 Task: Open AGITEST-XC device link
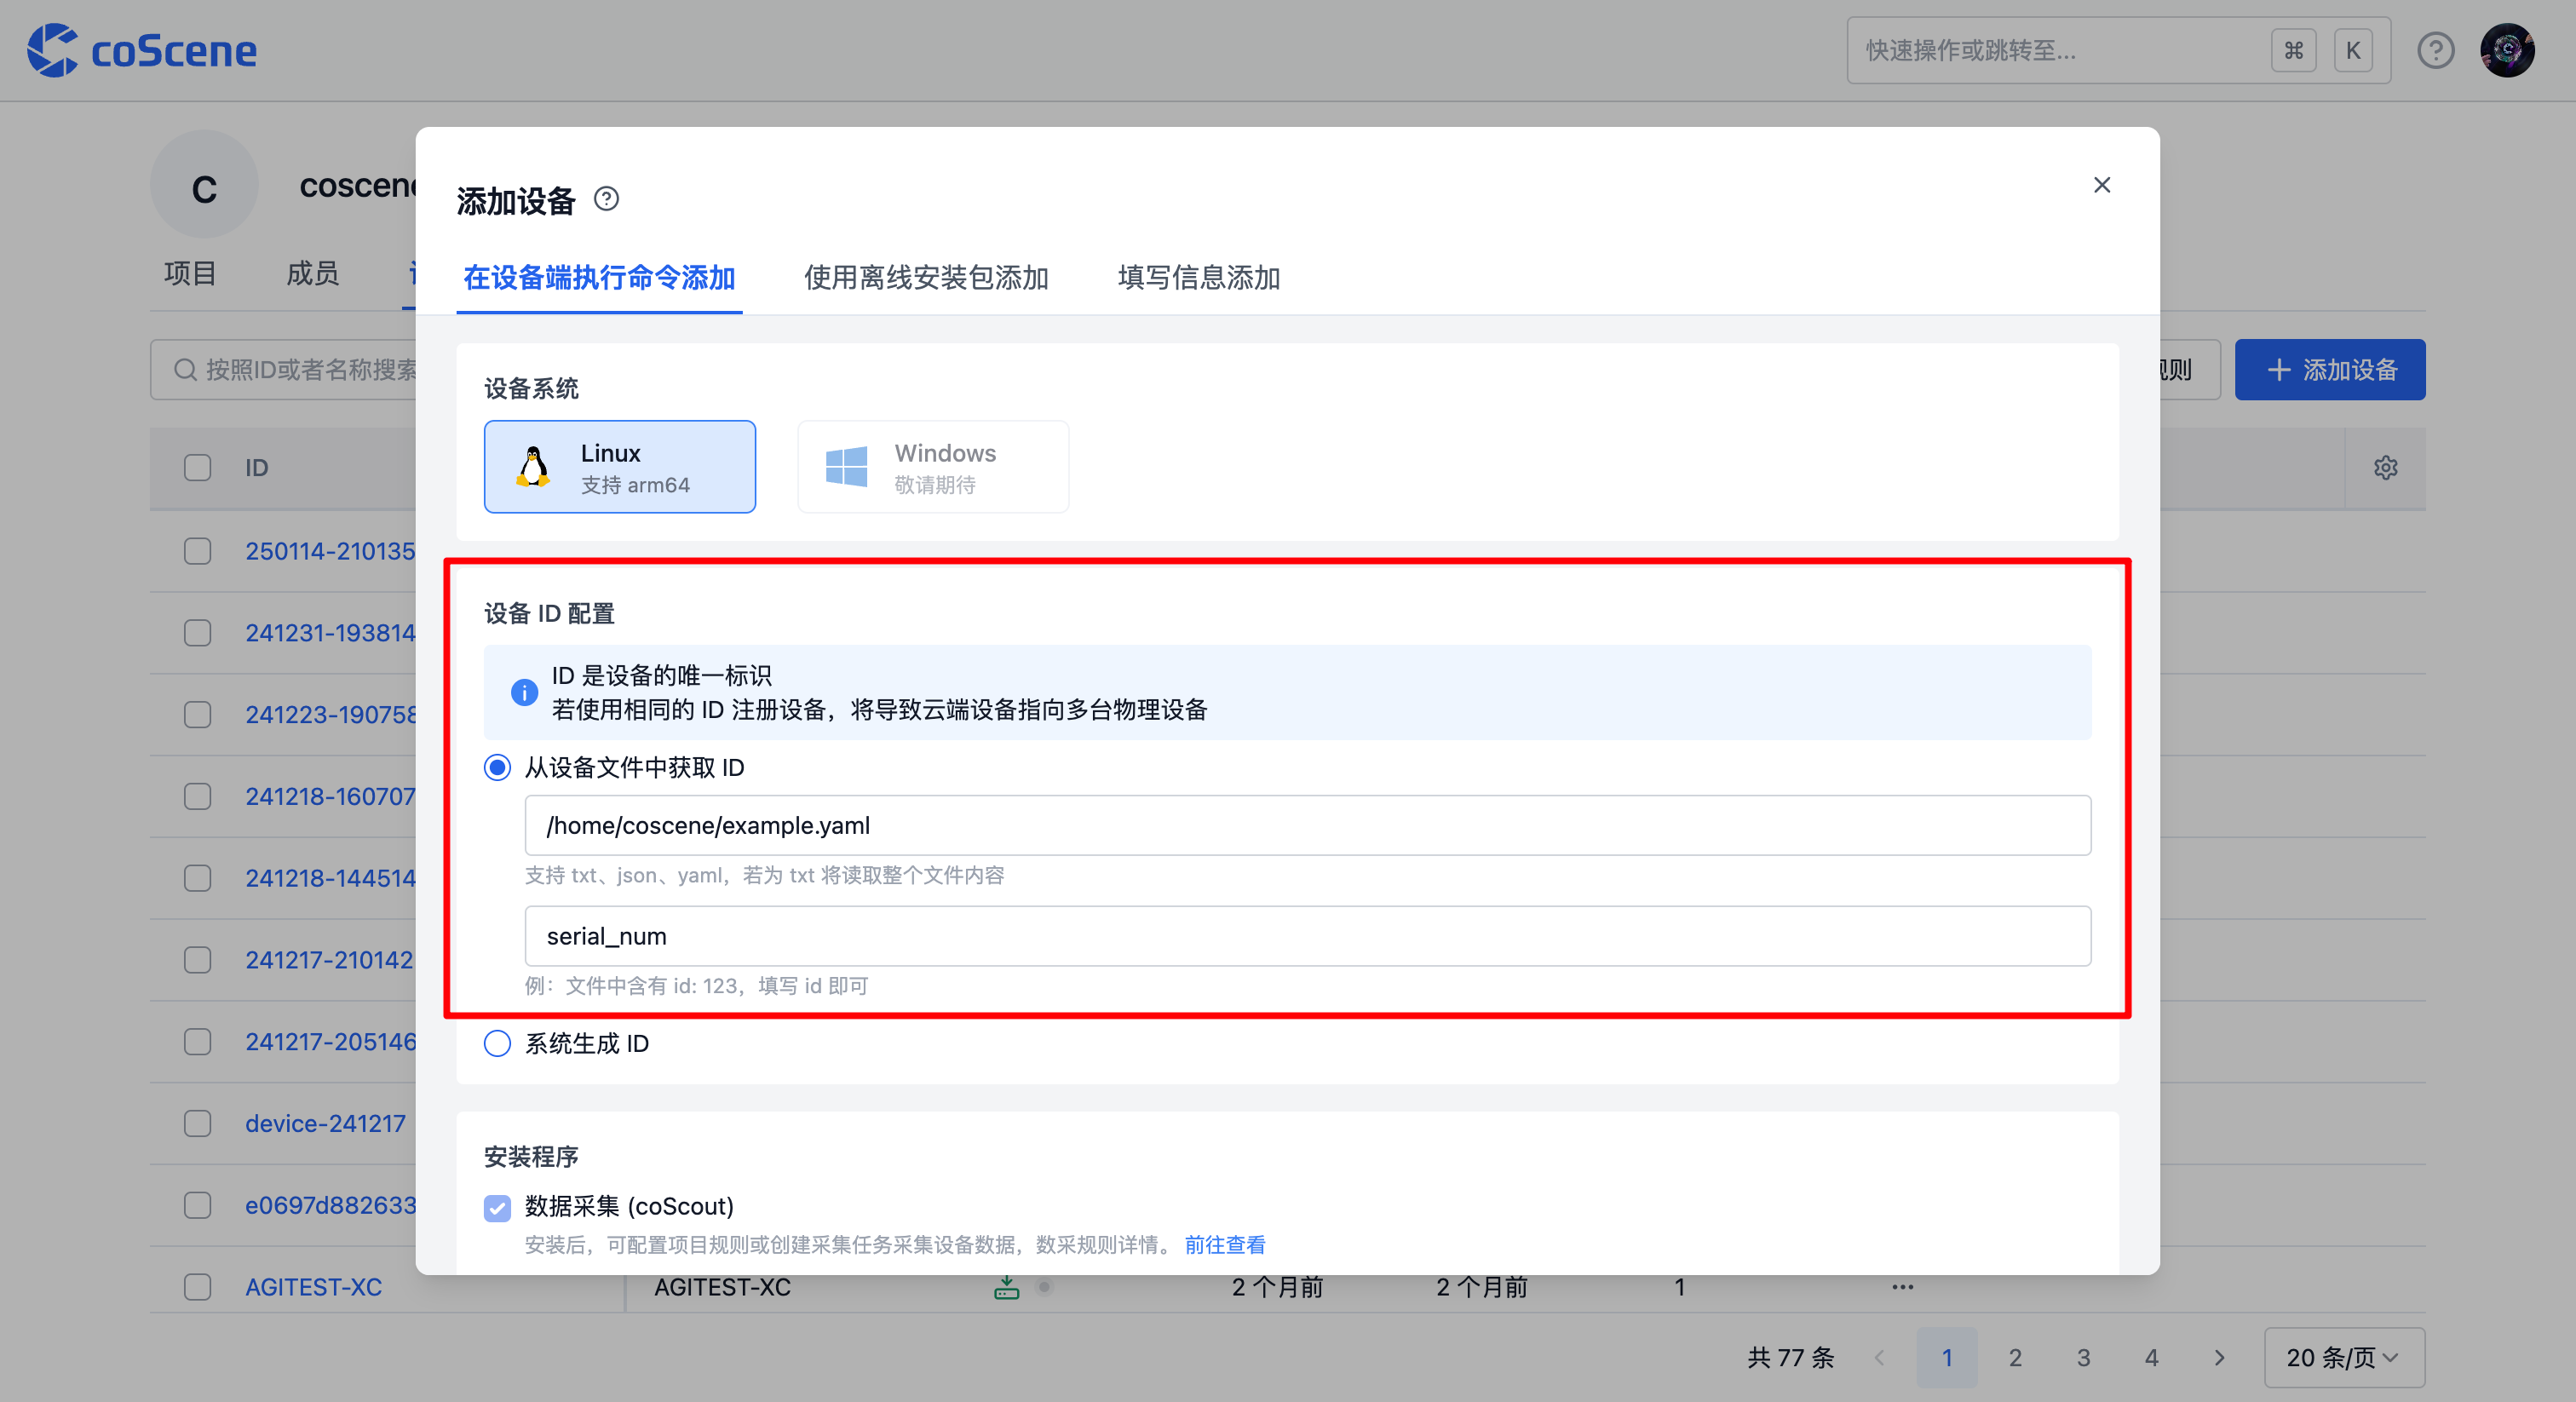click(313, 1287)
